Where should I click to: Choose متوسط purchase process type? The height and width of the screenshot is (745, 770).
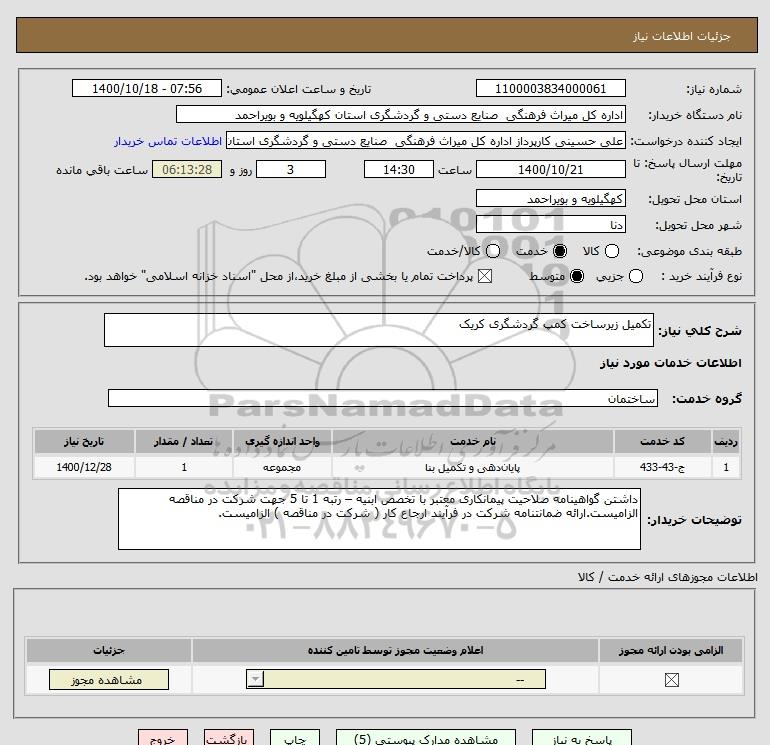click(577, 276)
